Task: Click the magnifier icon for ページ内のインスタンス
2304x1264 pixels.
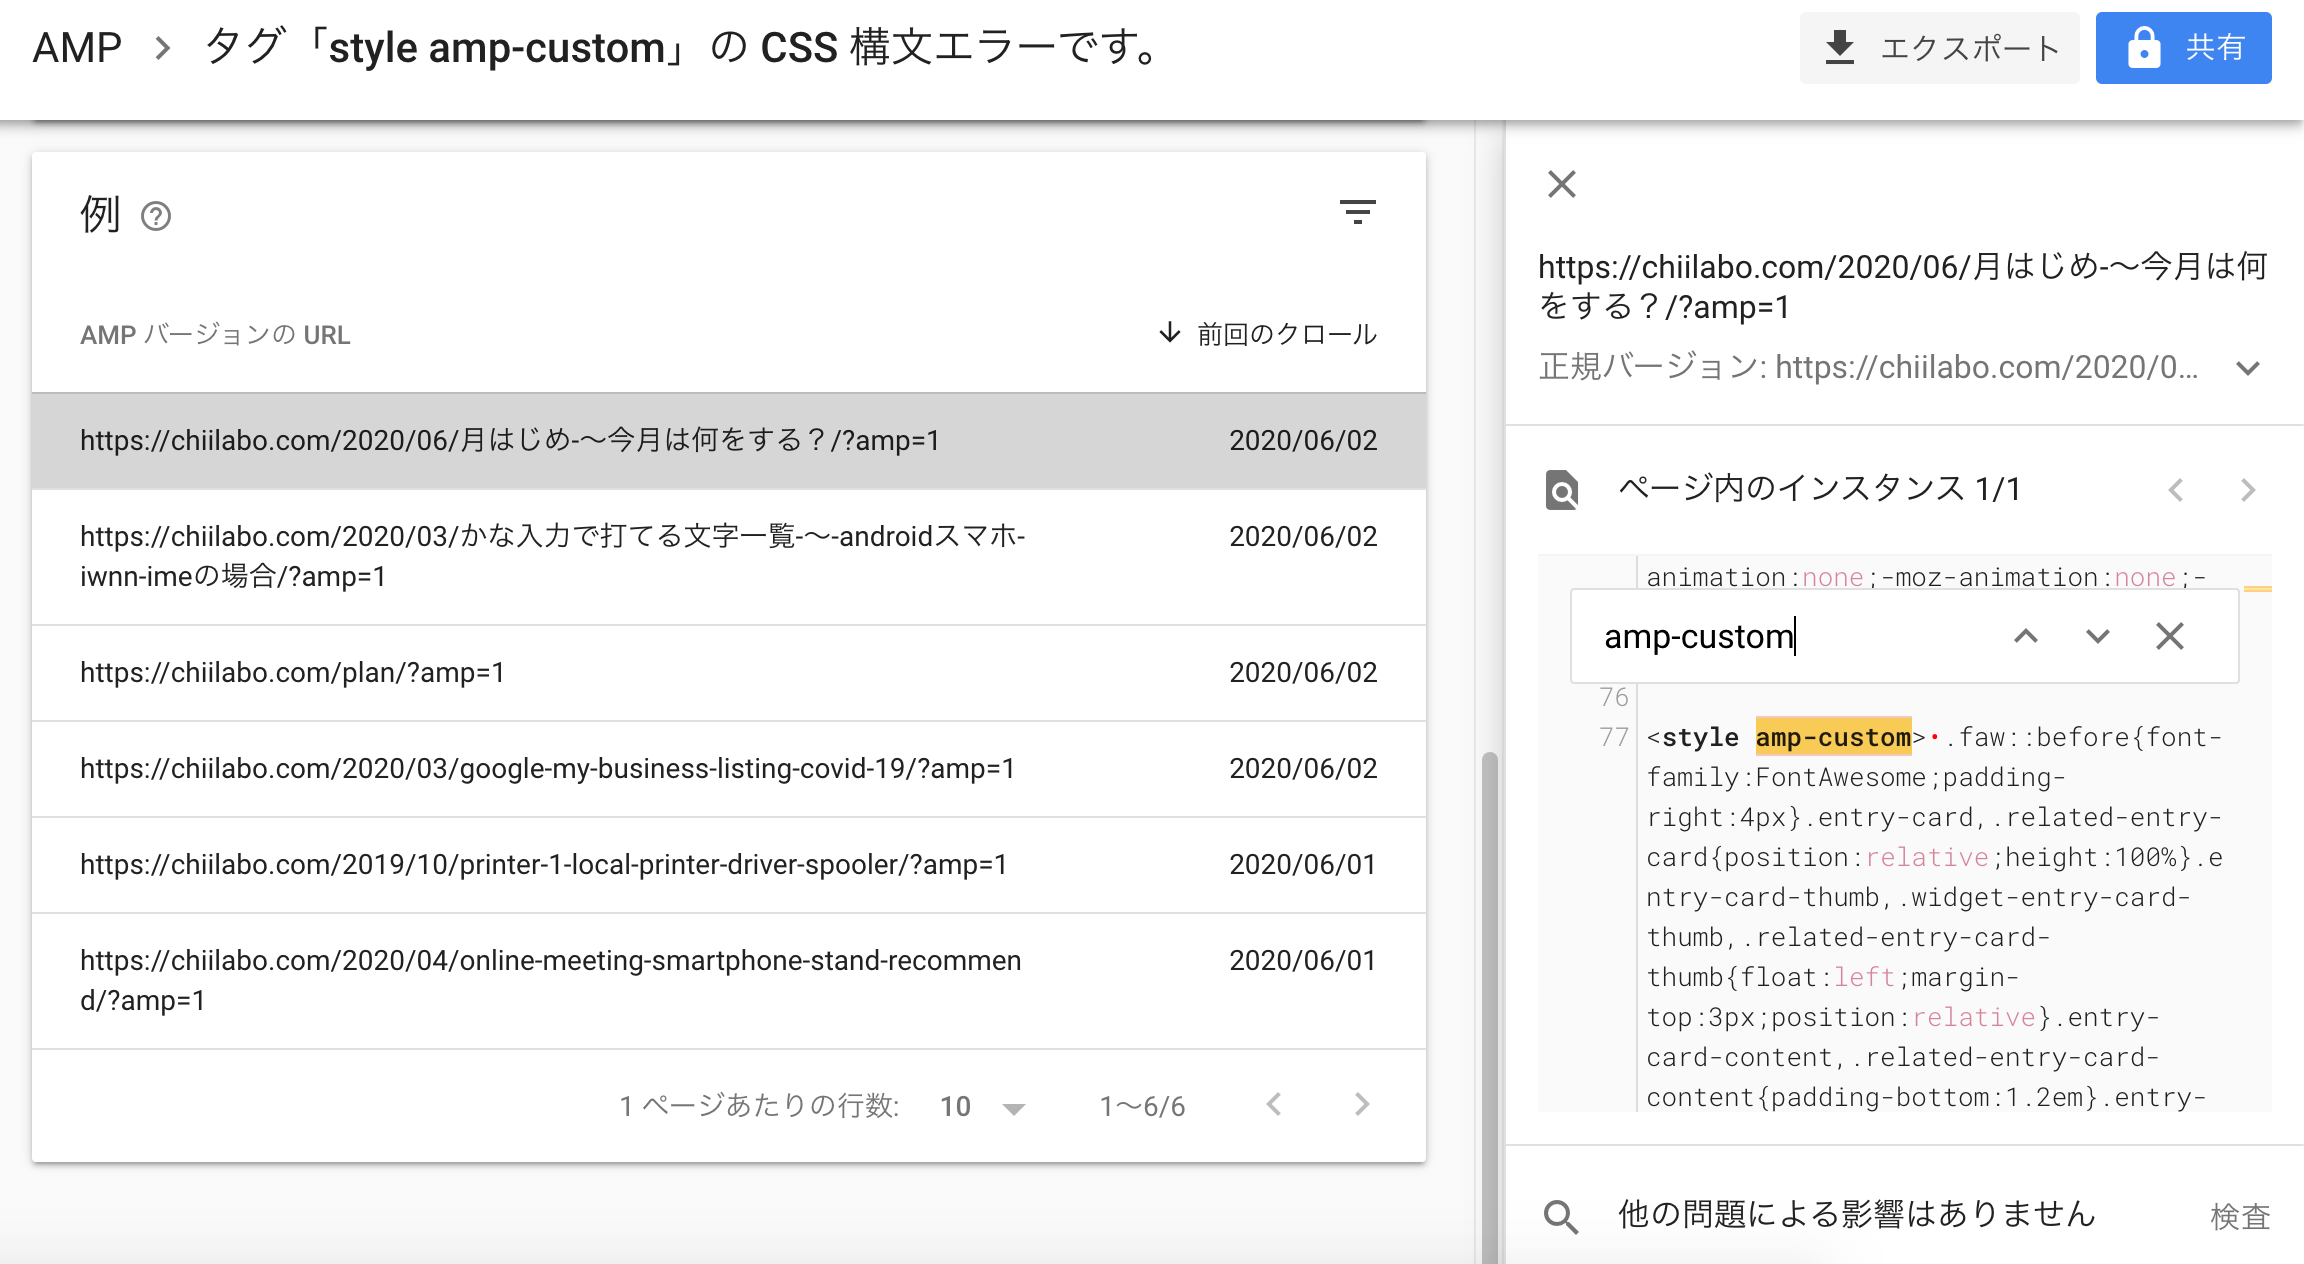Action: [1561, 490]
